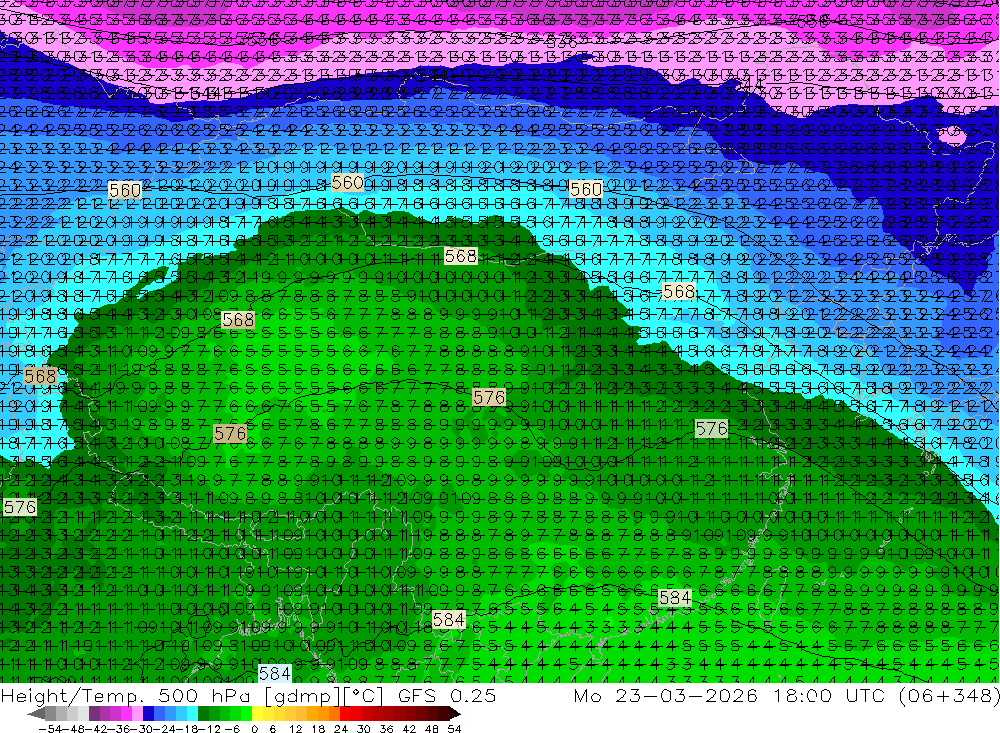Click the gray left arrow end of color scale
Viewport: 1000px width, 733px height.
pos(36,714)
